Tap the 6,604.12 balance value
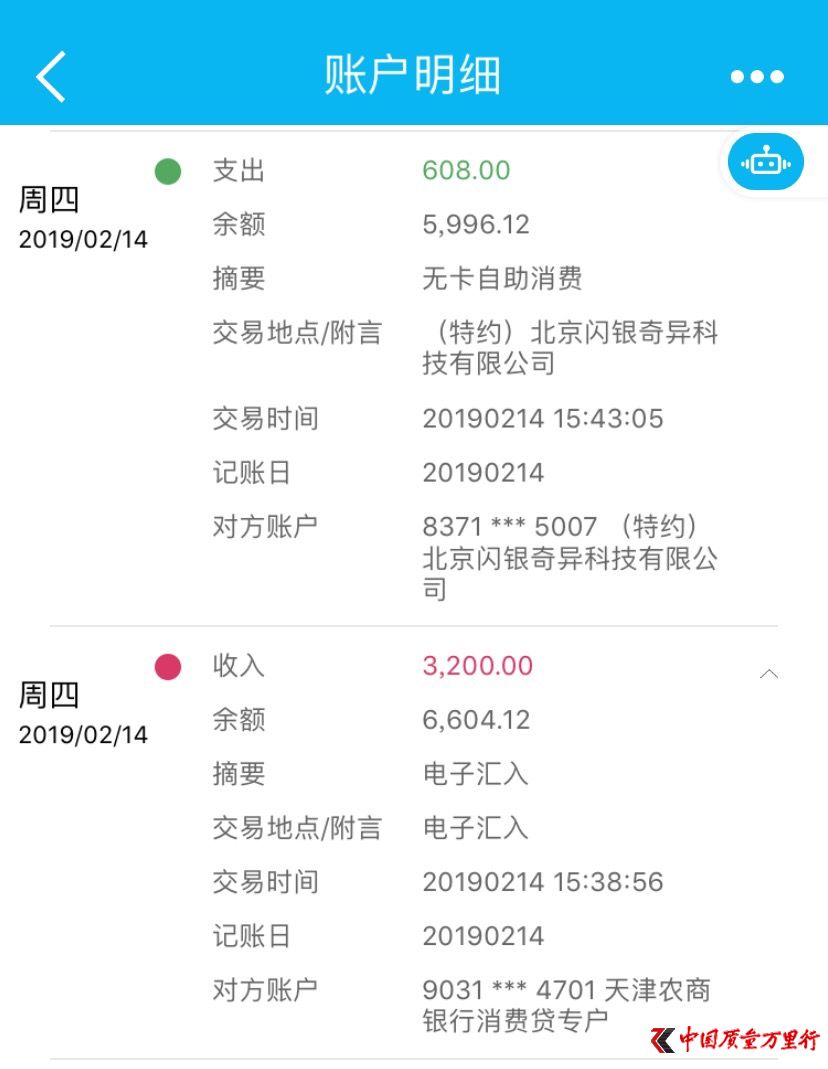The height and width of the screenshot is (1069, 828). pyautogui.click(x=476, y=720)
